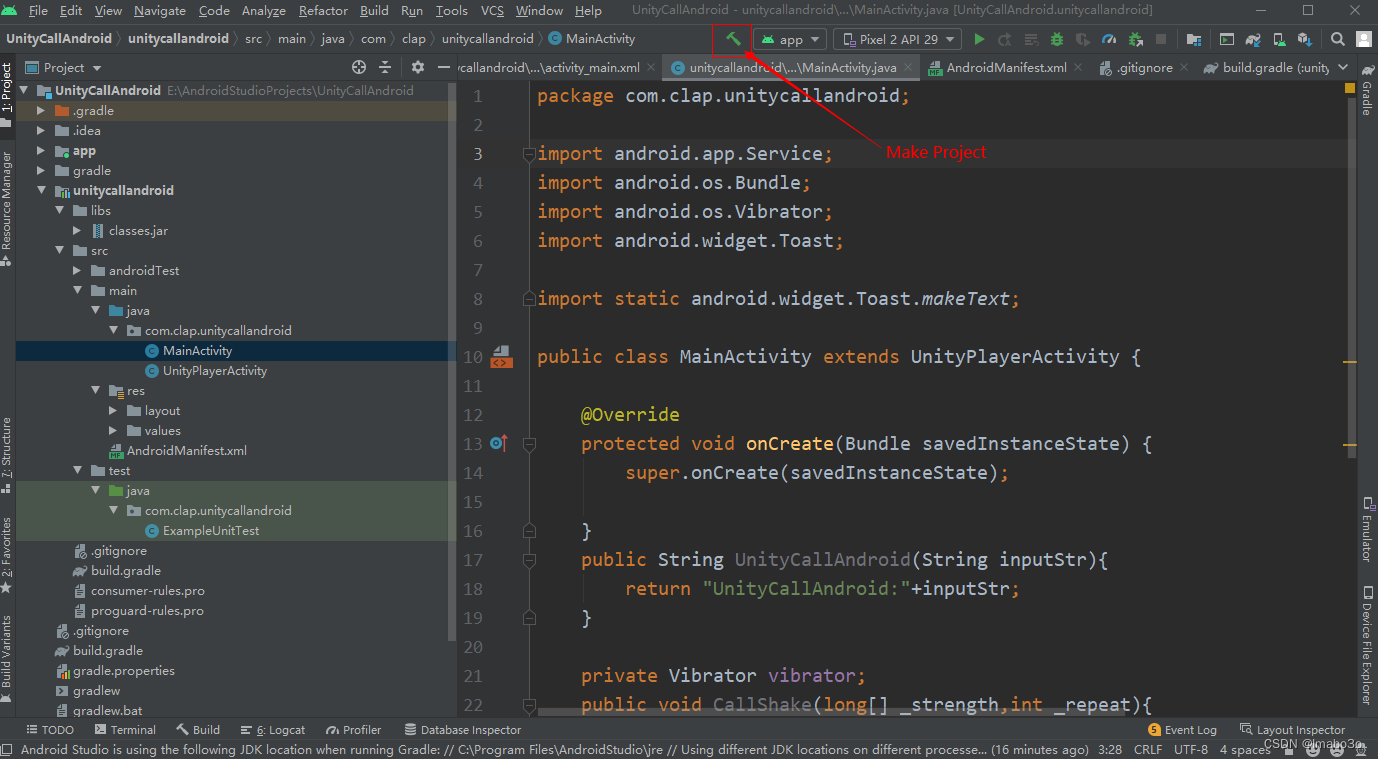The height and width of the screenshot is (759, 1378).
Task: Open the Pixel 2 API 29 device dropdown
Action: (x=897, y=39)
